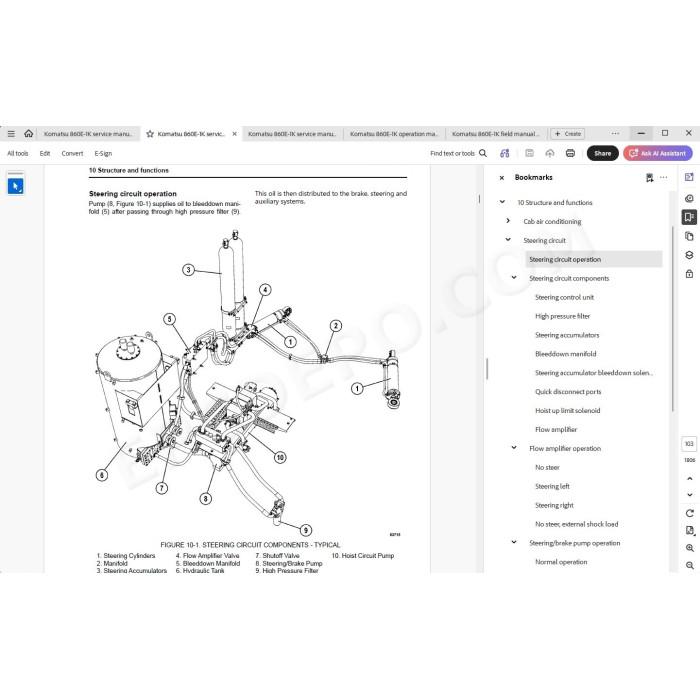Collapse Flow amplifier operation bookmark
700x700 pixels.
[x=514, y=448]
